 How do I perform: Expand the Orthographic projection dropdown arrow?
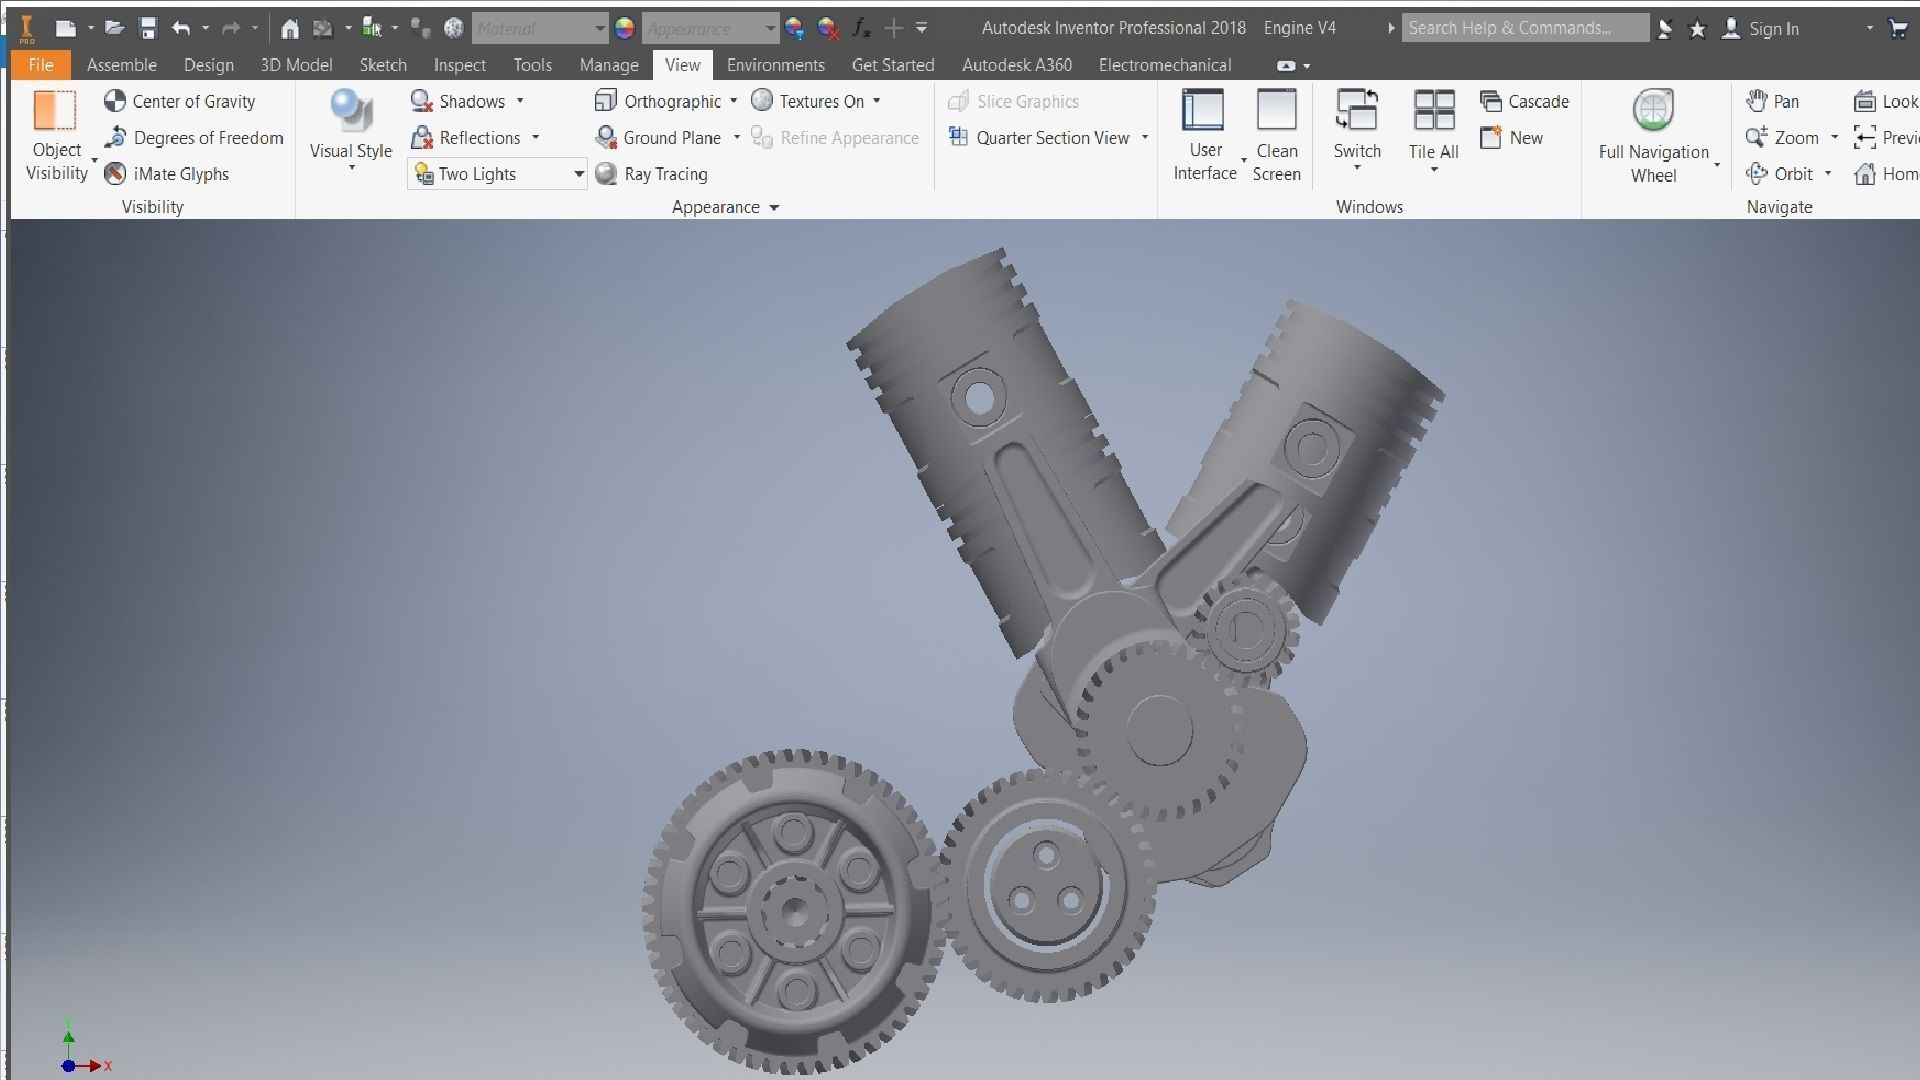point(734,101)
